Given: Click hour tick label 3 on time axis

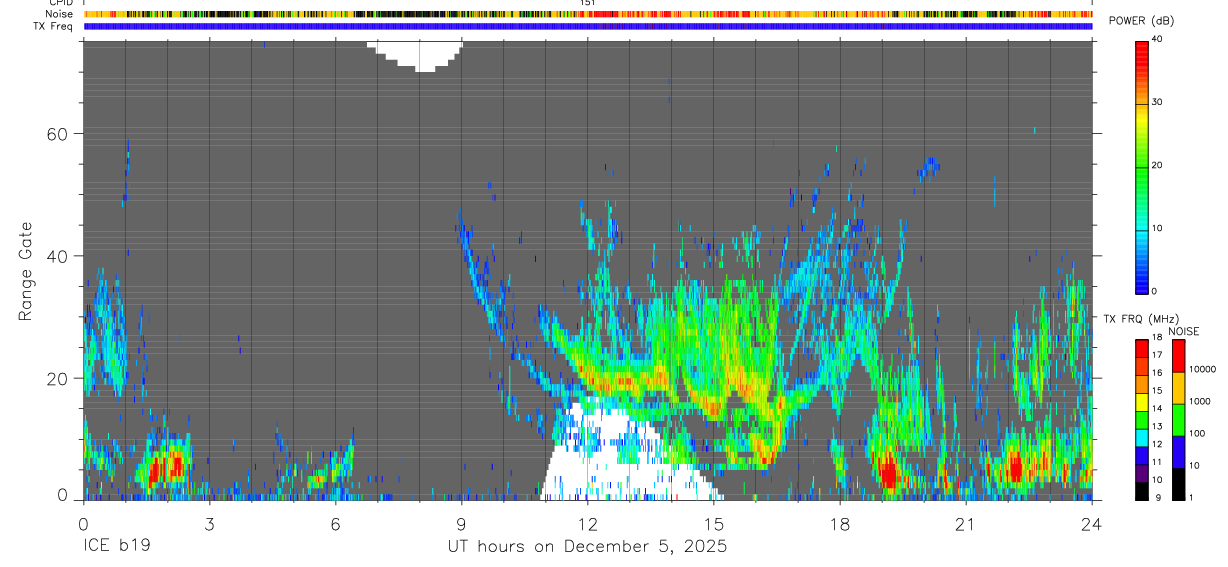Looking at the screenshot, I should (x=209, y=524).
